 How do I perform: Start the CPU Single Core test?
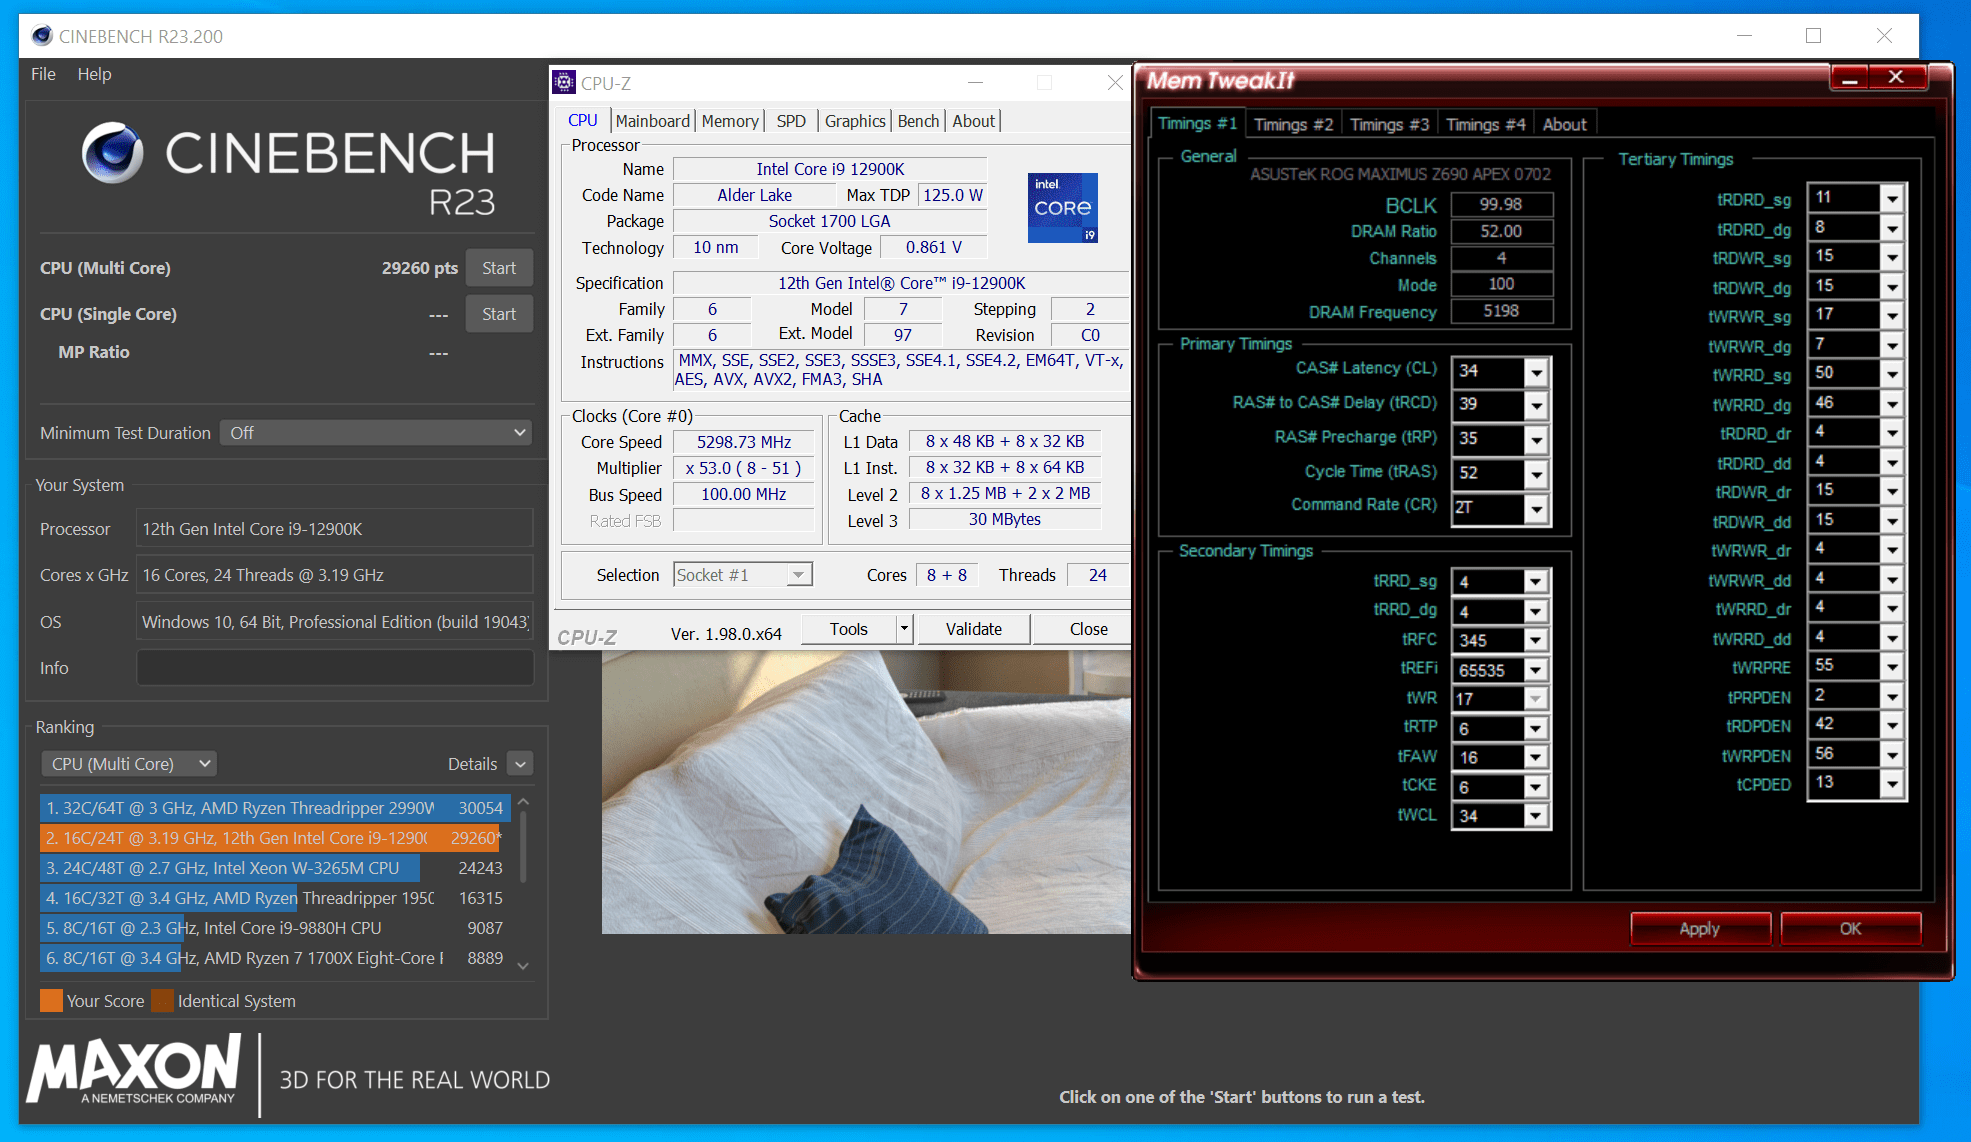499,314
